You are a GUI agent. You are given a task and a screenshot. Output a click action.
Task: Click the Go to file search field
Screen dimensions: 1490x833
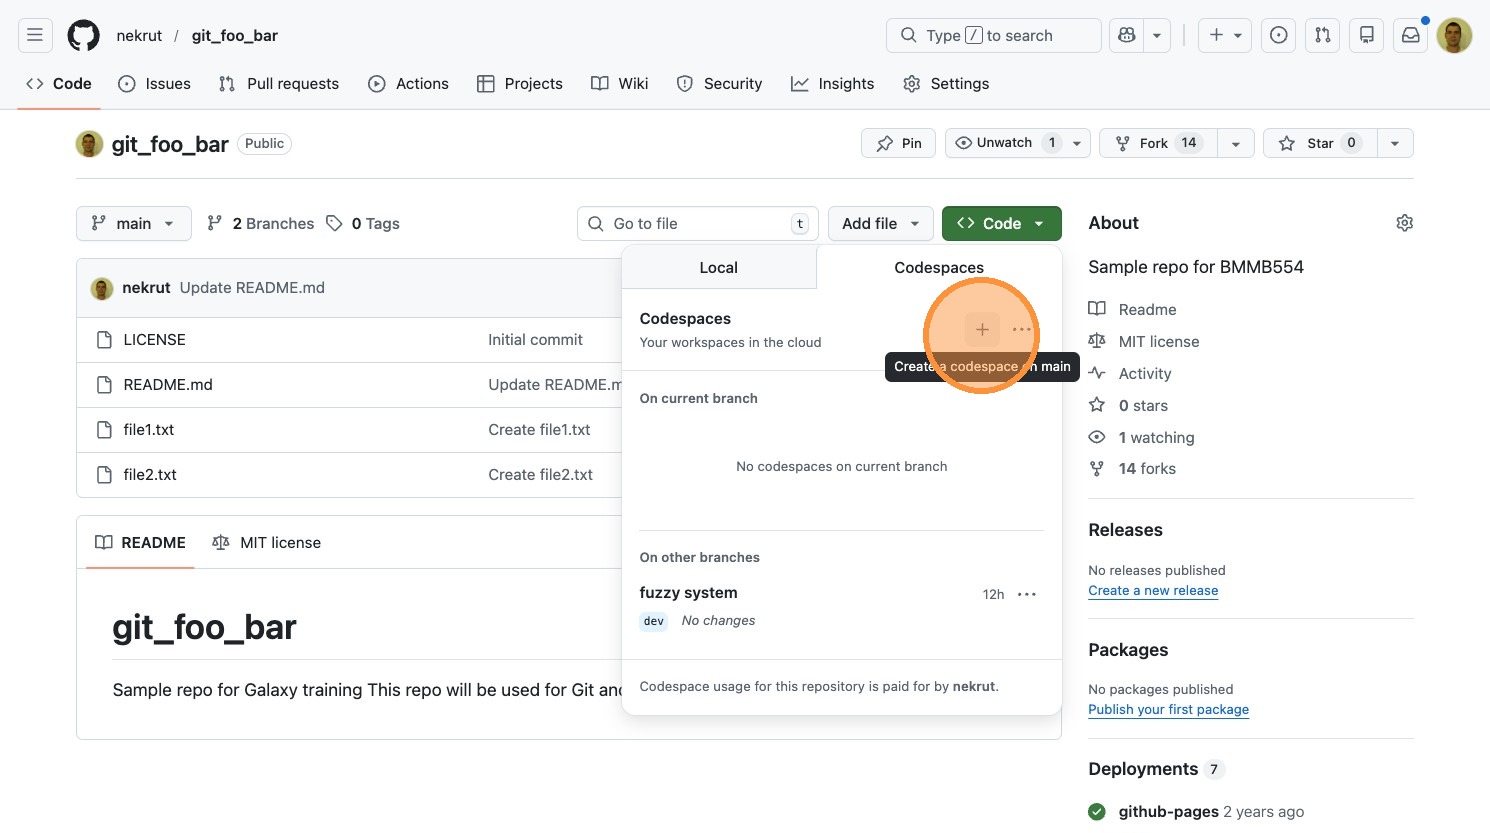tap(697, 224)
